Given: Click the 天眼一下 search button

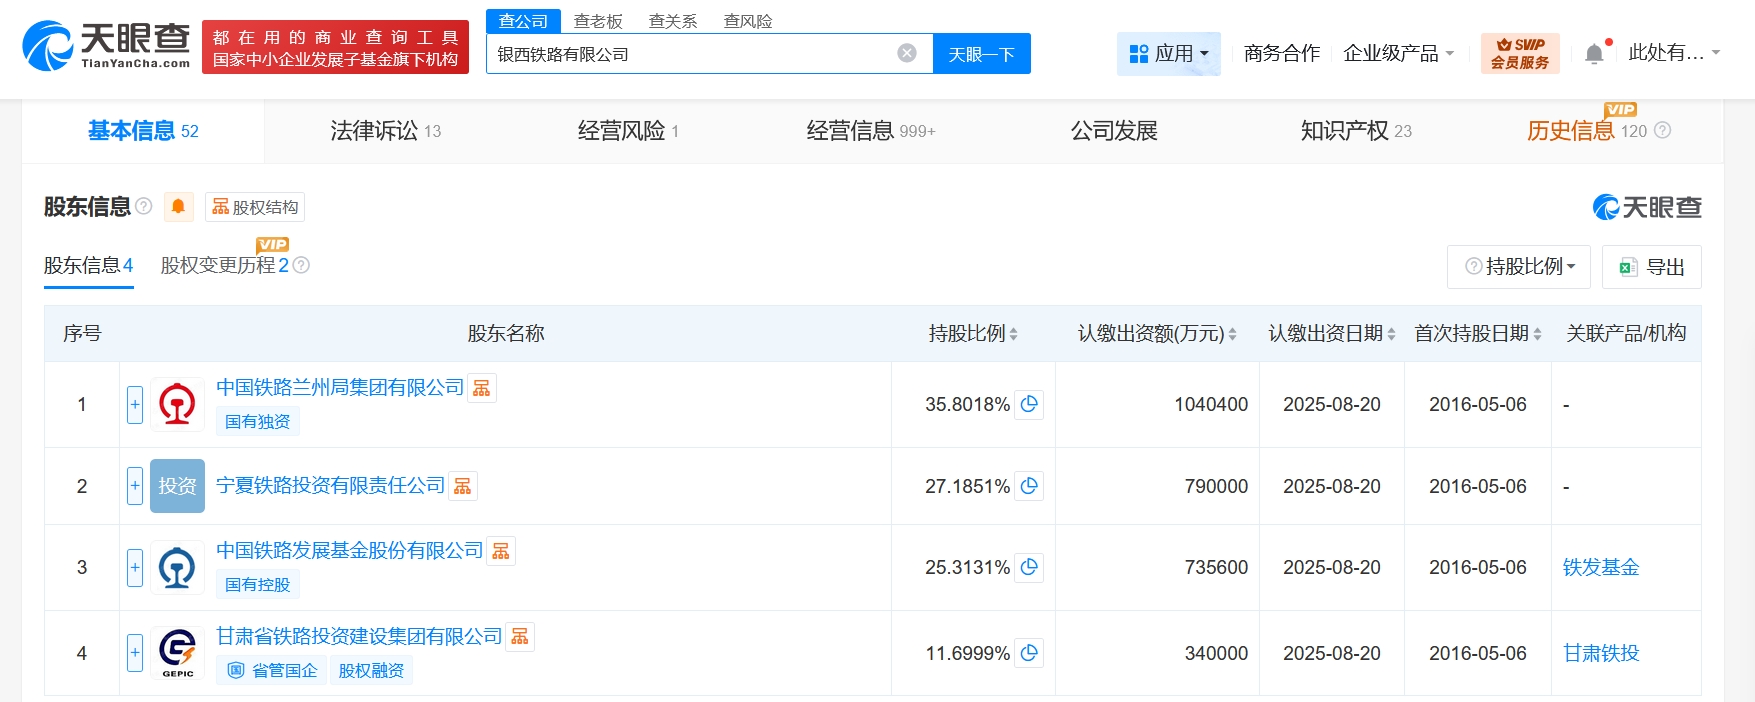Looking at the screenshot, I should [x=981, y=54].
